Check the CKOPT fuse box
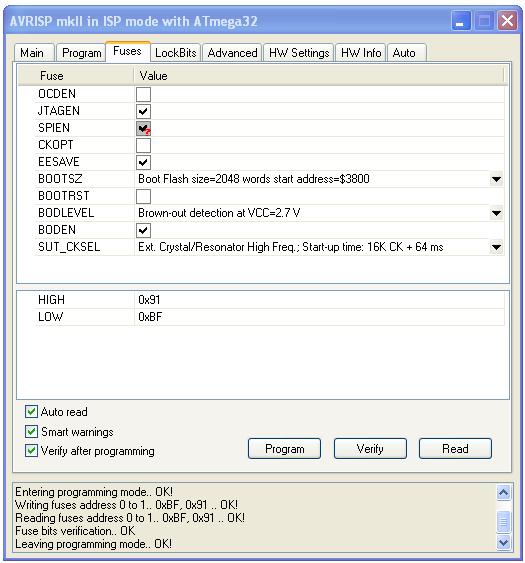The height and width of the screenshot is (563, 525). click(x=143, y=145)
